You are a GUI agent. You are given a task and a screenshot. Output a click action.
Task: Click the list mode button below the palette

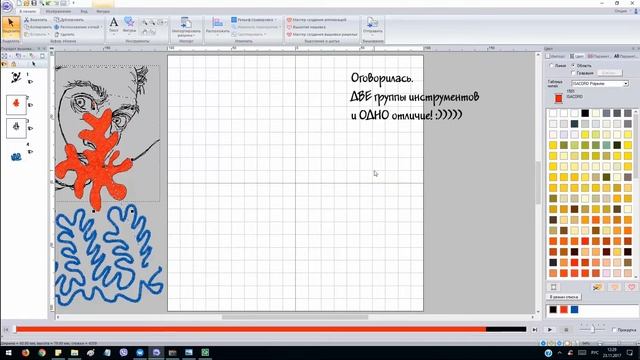[564, 297]
